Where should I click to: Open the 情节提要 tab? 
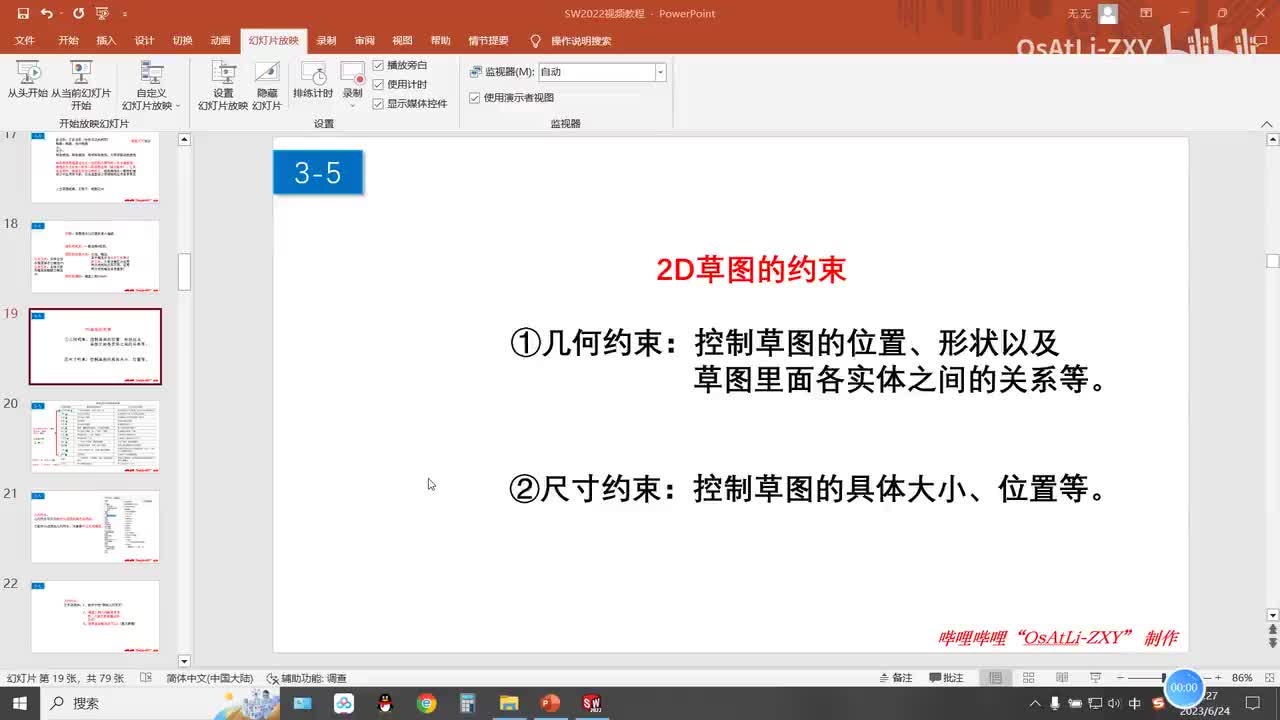tap(488, 41)
